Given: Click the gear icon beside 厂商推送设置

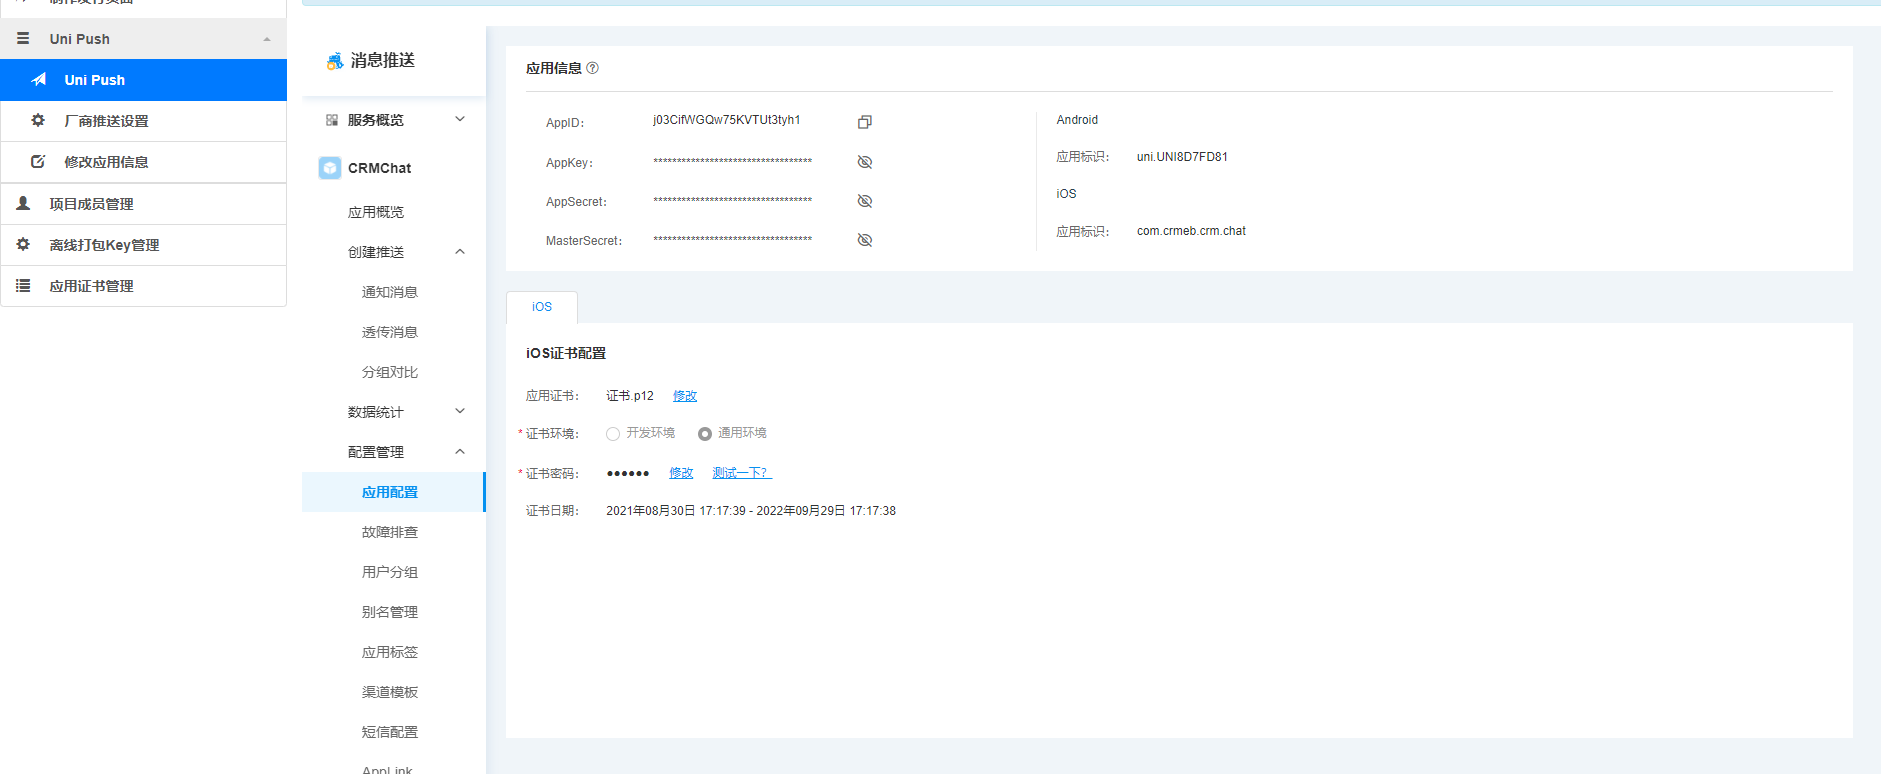Looking at the screenshot, I should [x=38, y=120].
